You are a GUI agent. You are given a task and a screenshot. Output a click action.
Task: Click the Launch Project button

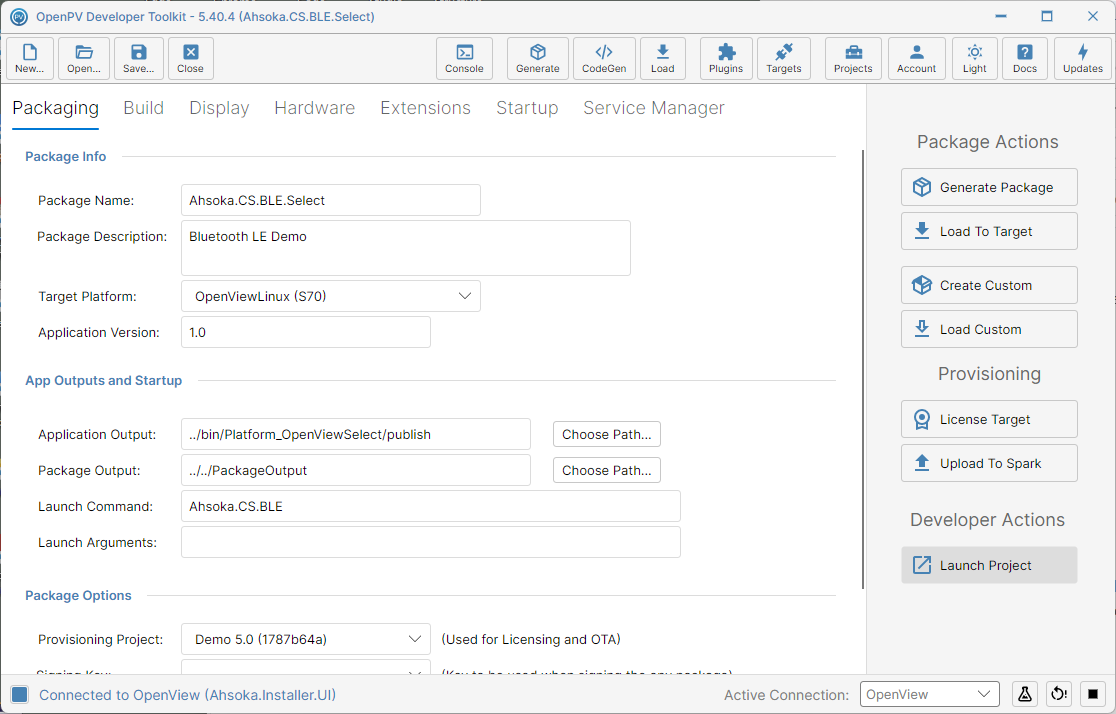[x=989, y=565]
